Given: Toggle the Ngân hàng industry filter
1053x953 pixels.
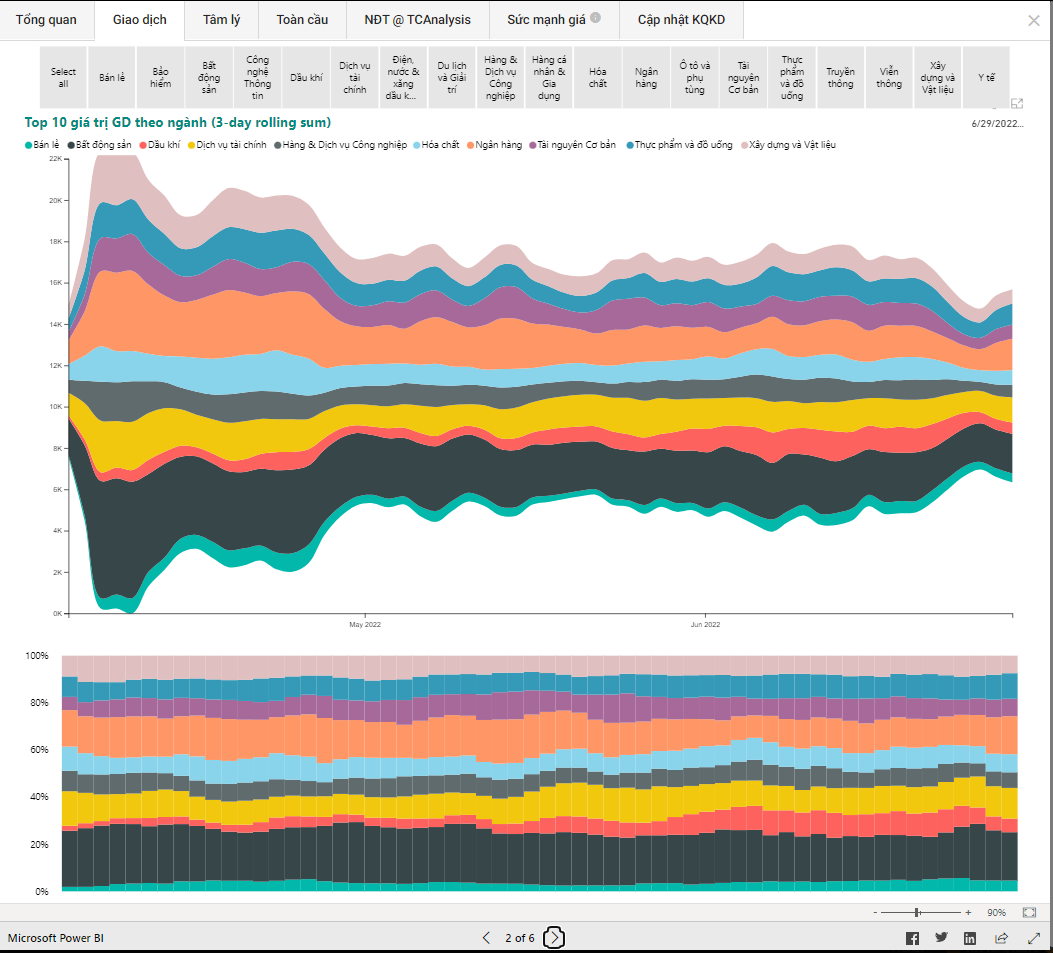Looking at the screenshot, I should 646,77.
